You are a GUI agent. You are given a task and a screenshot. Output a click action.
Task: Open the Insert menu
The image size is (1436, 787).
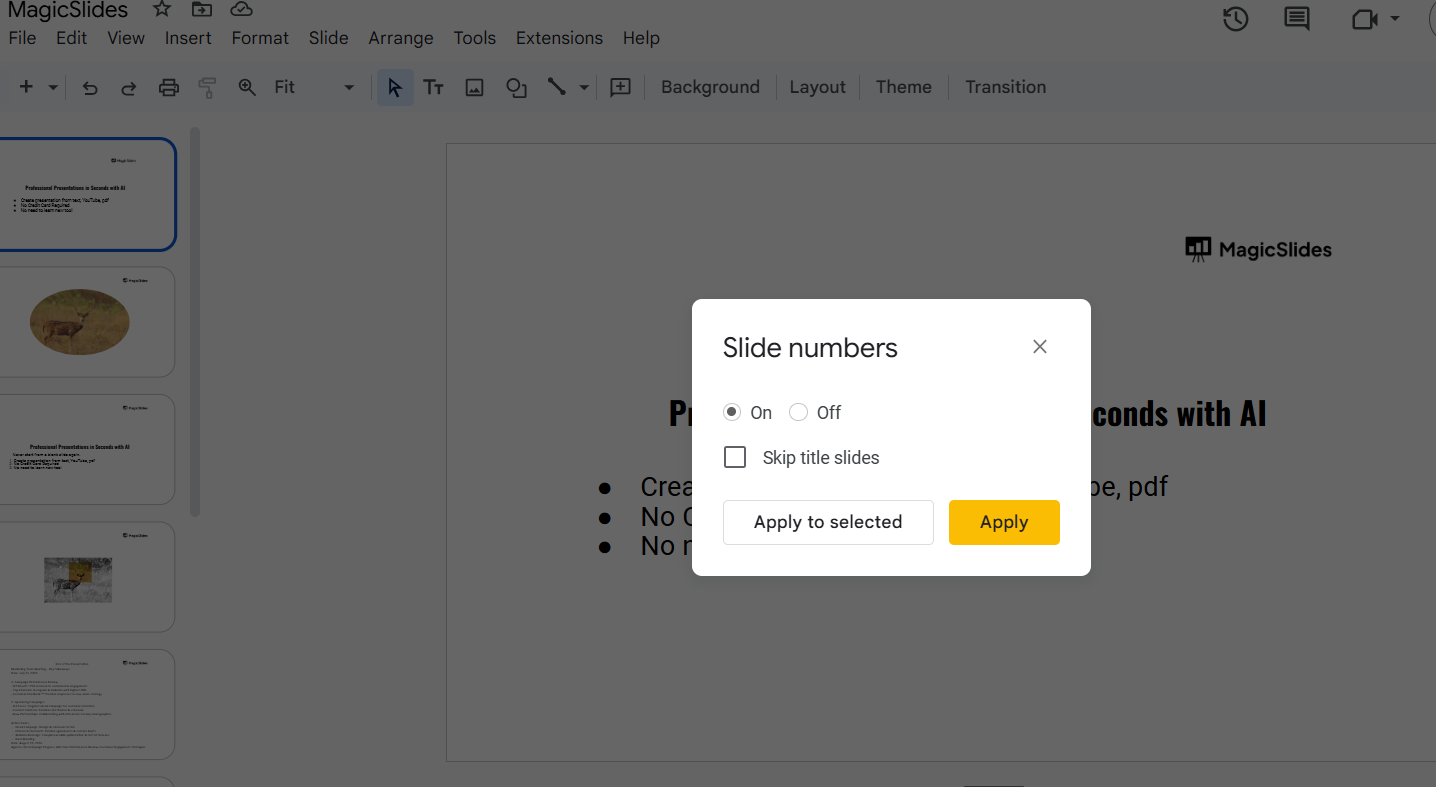click(x=188, y=38)
